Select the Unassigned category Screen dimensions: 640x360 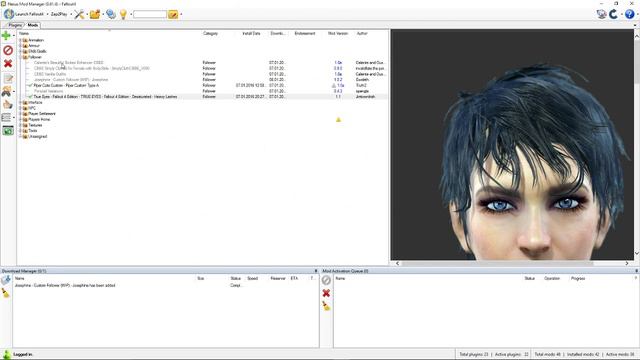pos(38,137)
